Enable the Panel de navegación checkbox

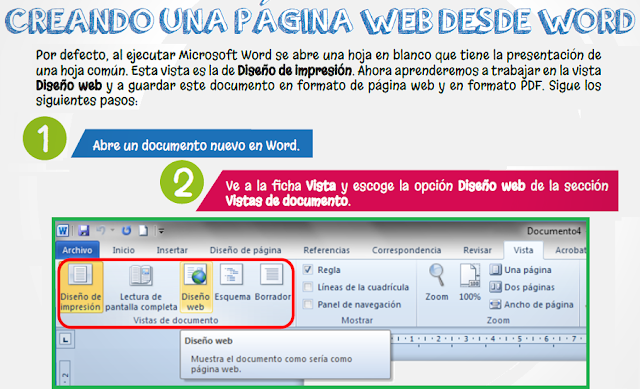tap(308, 304)
